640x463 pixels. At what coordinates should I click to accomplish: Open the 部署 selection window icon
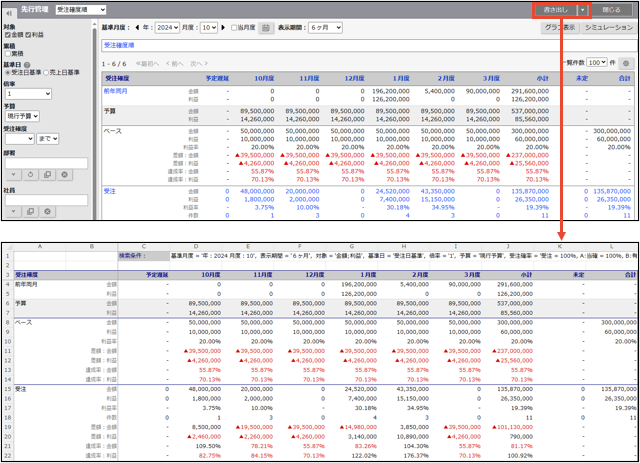click(x=47, y=175)
